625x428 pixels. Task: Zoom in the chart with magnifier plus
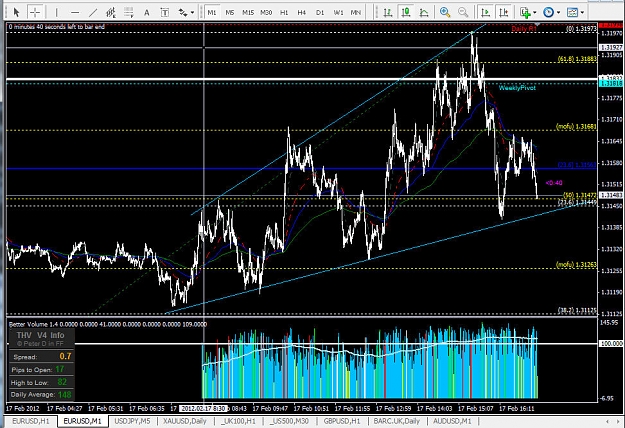tap(445, 13)
